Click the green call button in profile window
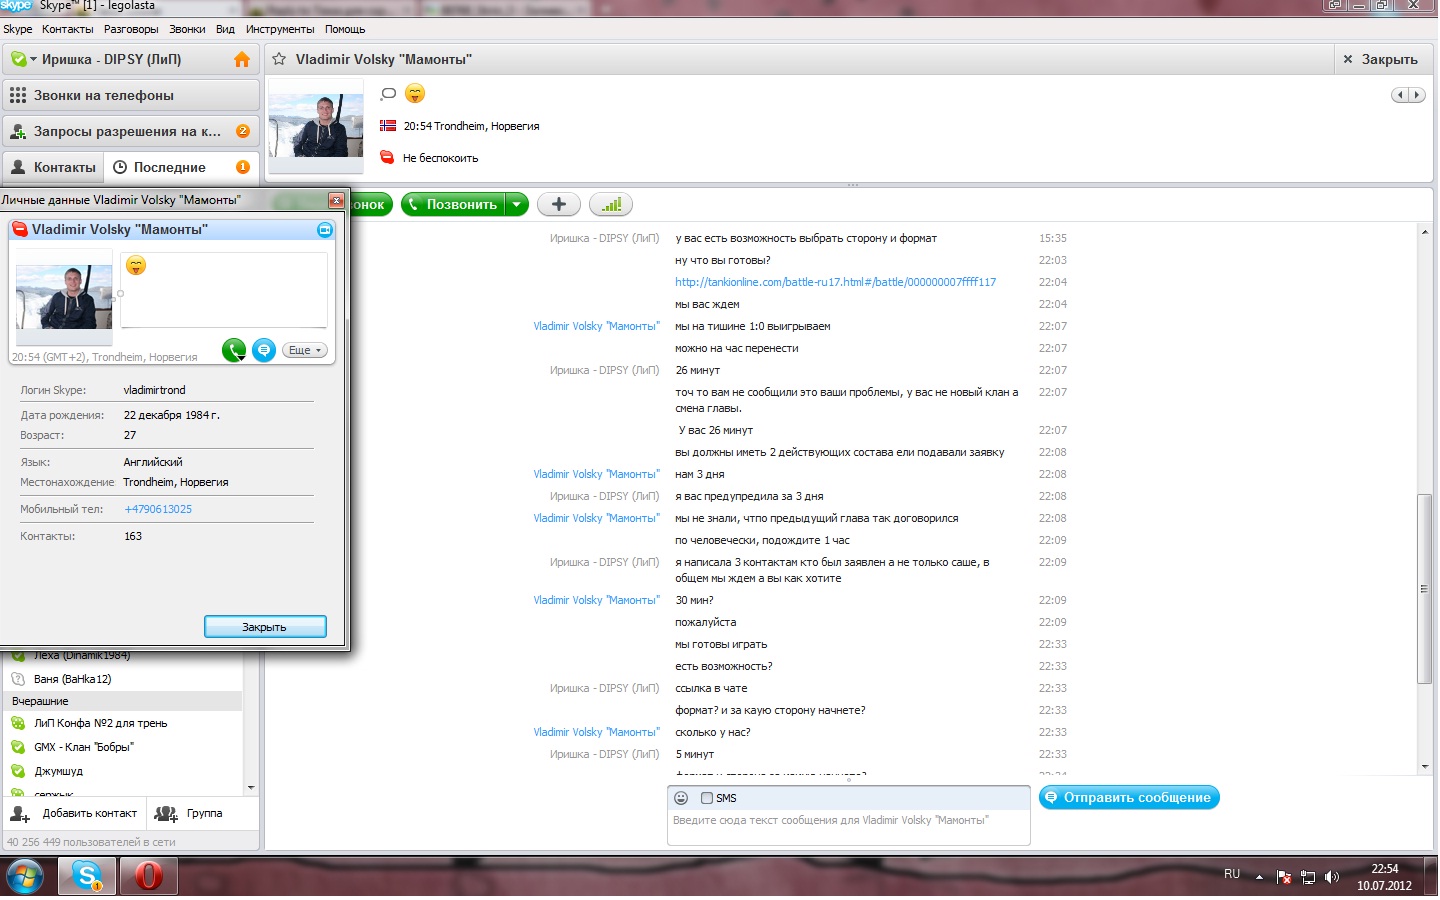1440x900 pixels. click(234, 350)
